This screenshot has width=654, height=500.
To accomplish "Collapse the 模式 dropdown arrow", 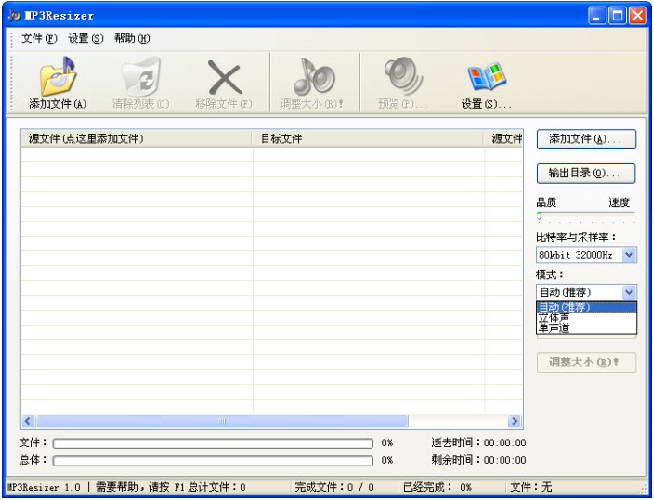I will pyautogui.click(x=629, y=292).
